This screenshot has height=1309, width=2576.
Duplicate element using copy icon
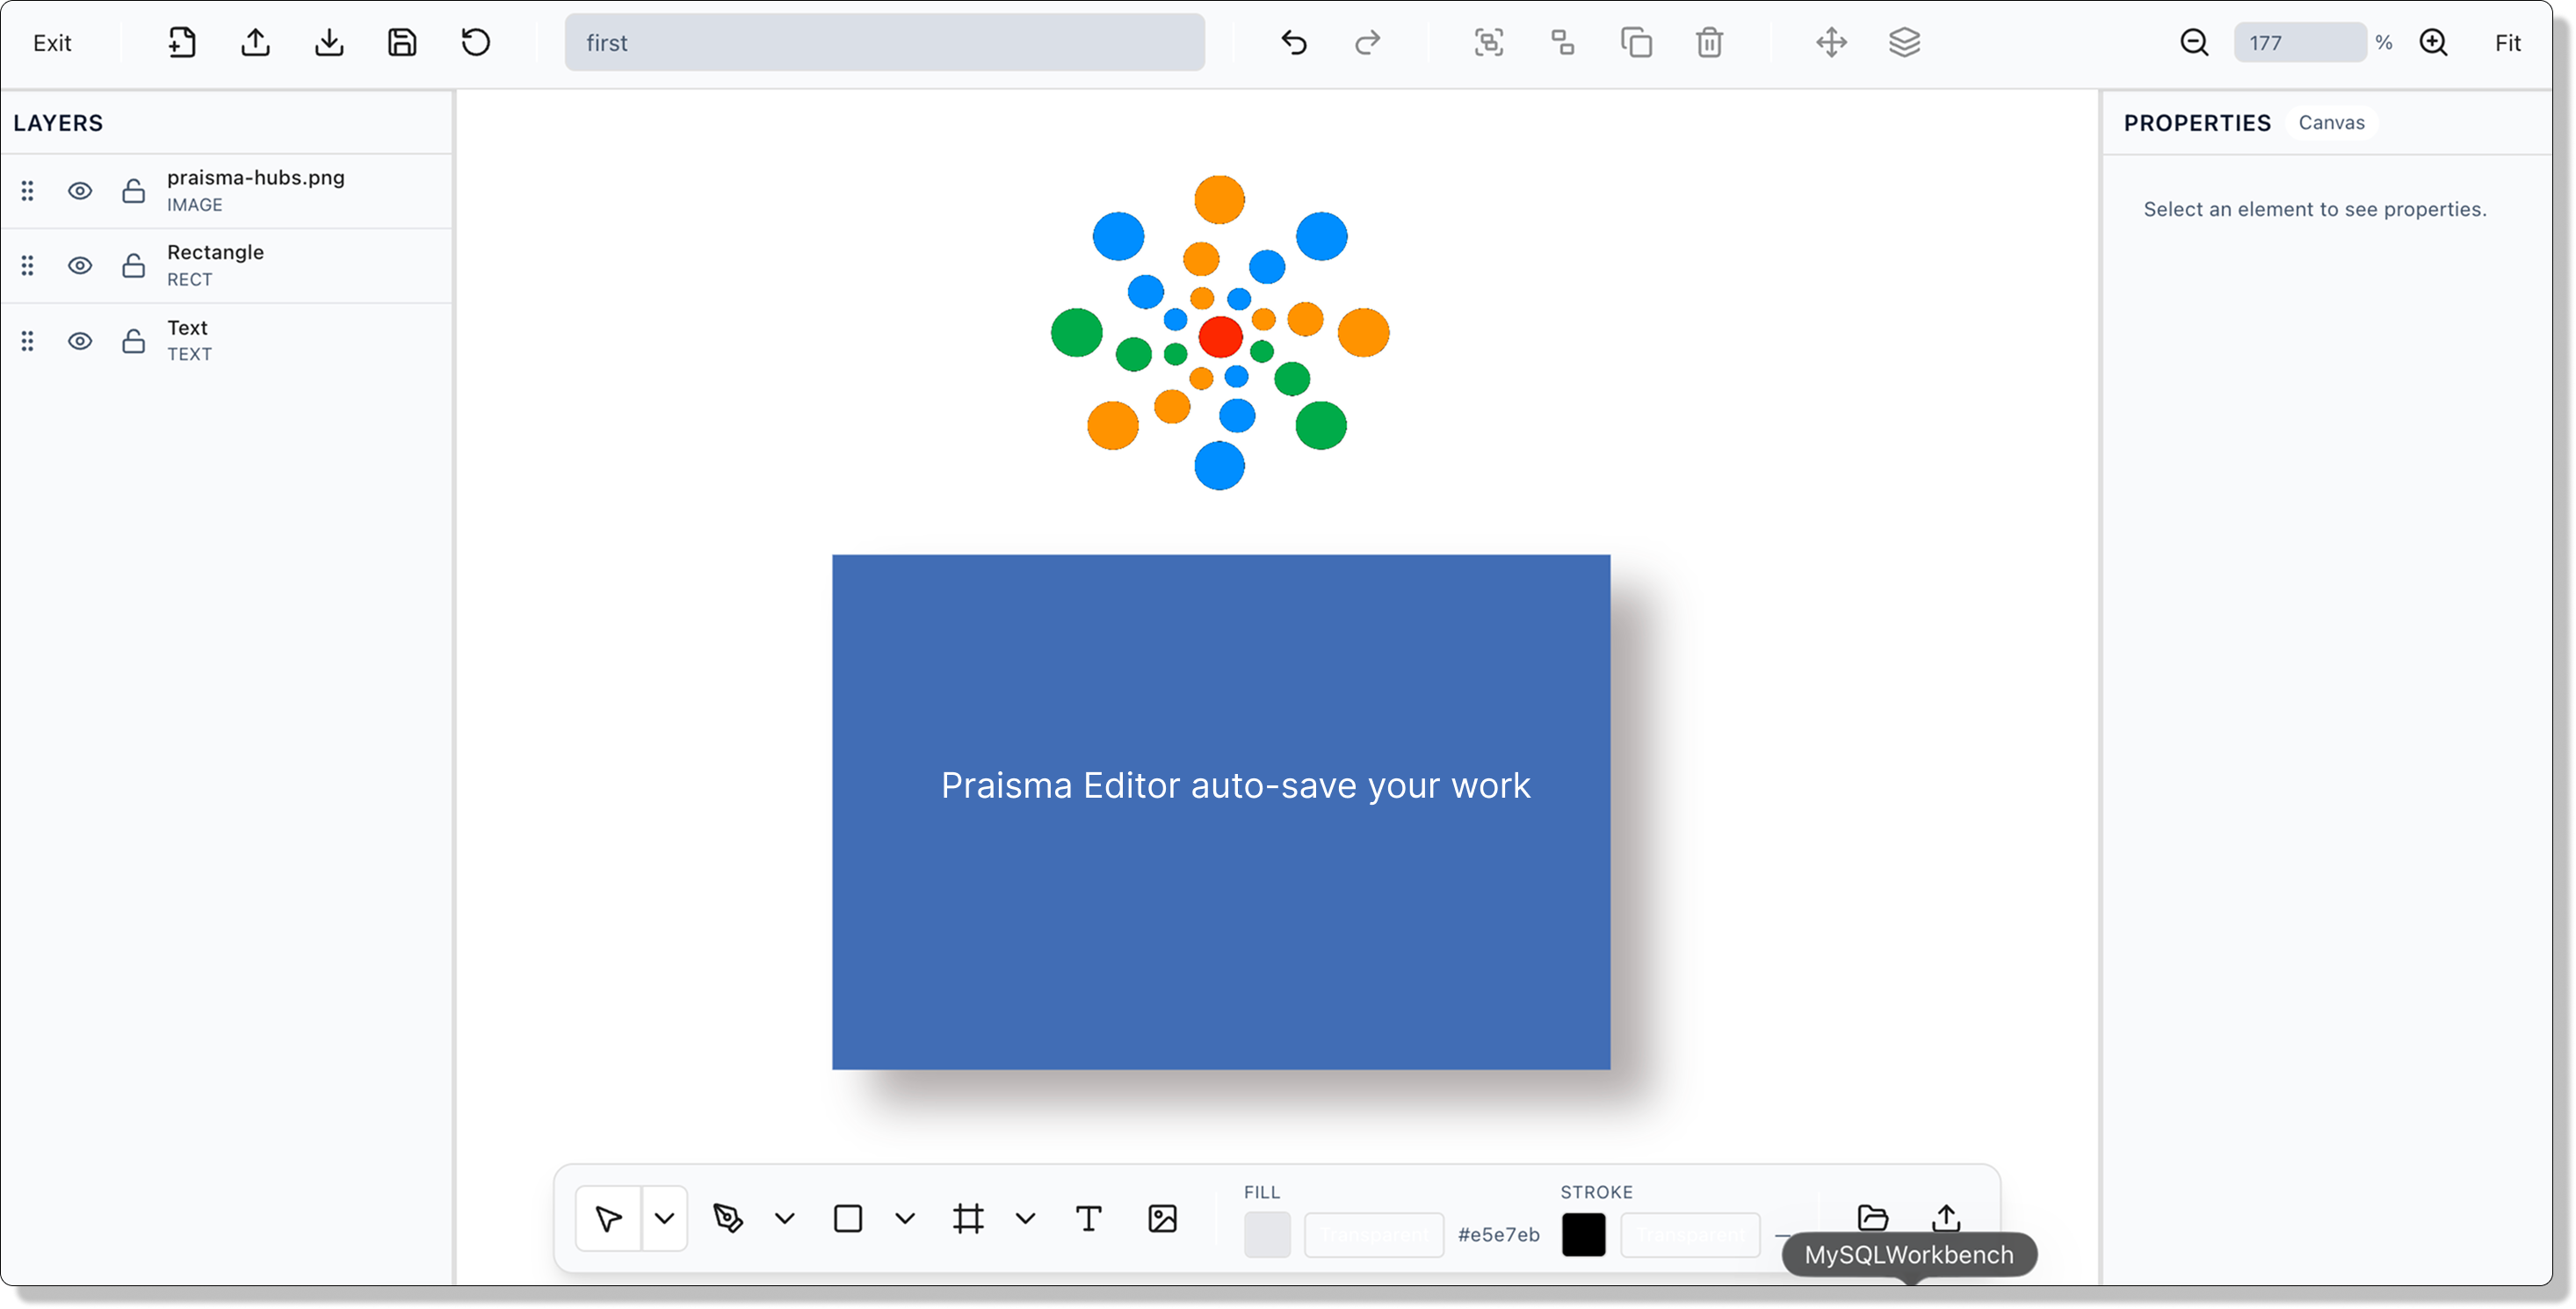(1636, 42)
